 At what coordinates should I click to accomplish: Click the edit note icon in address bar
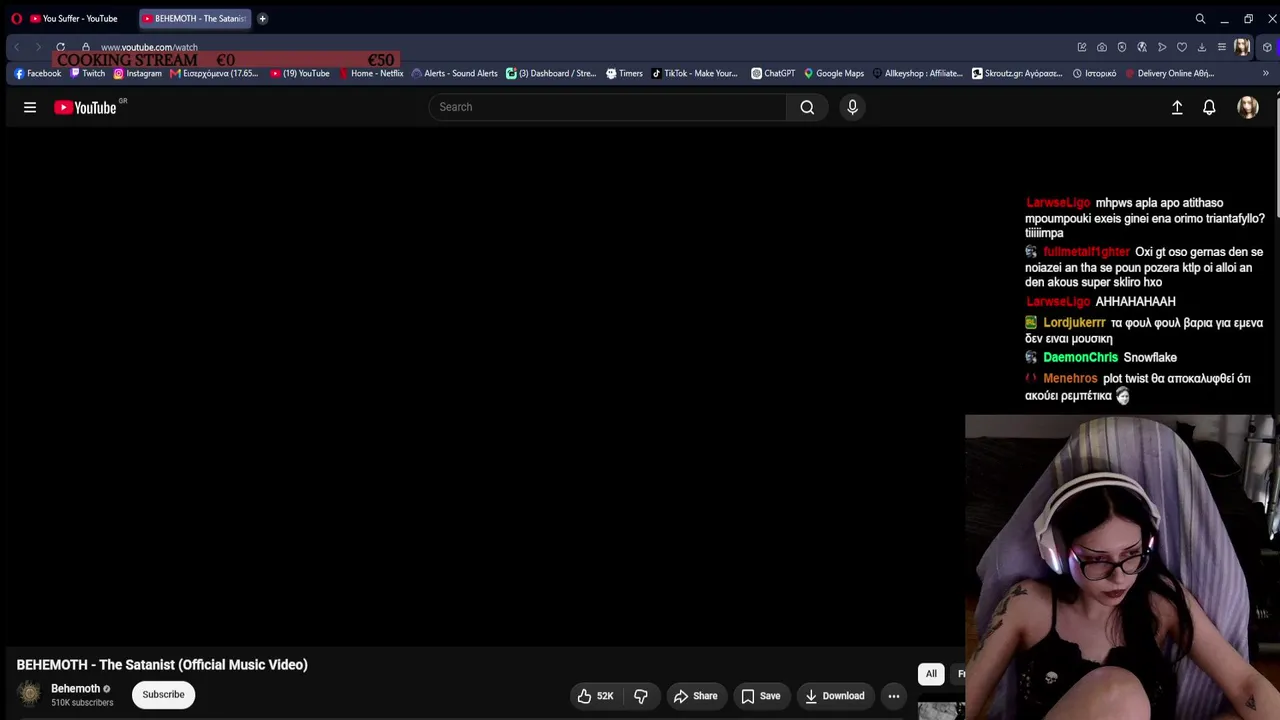point(1082,47)
